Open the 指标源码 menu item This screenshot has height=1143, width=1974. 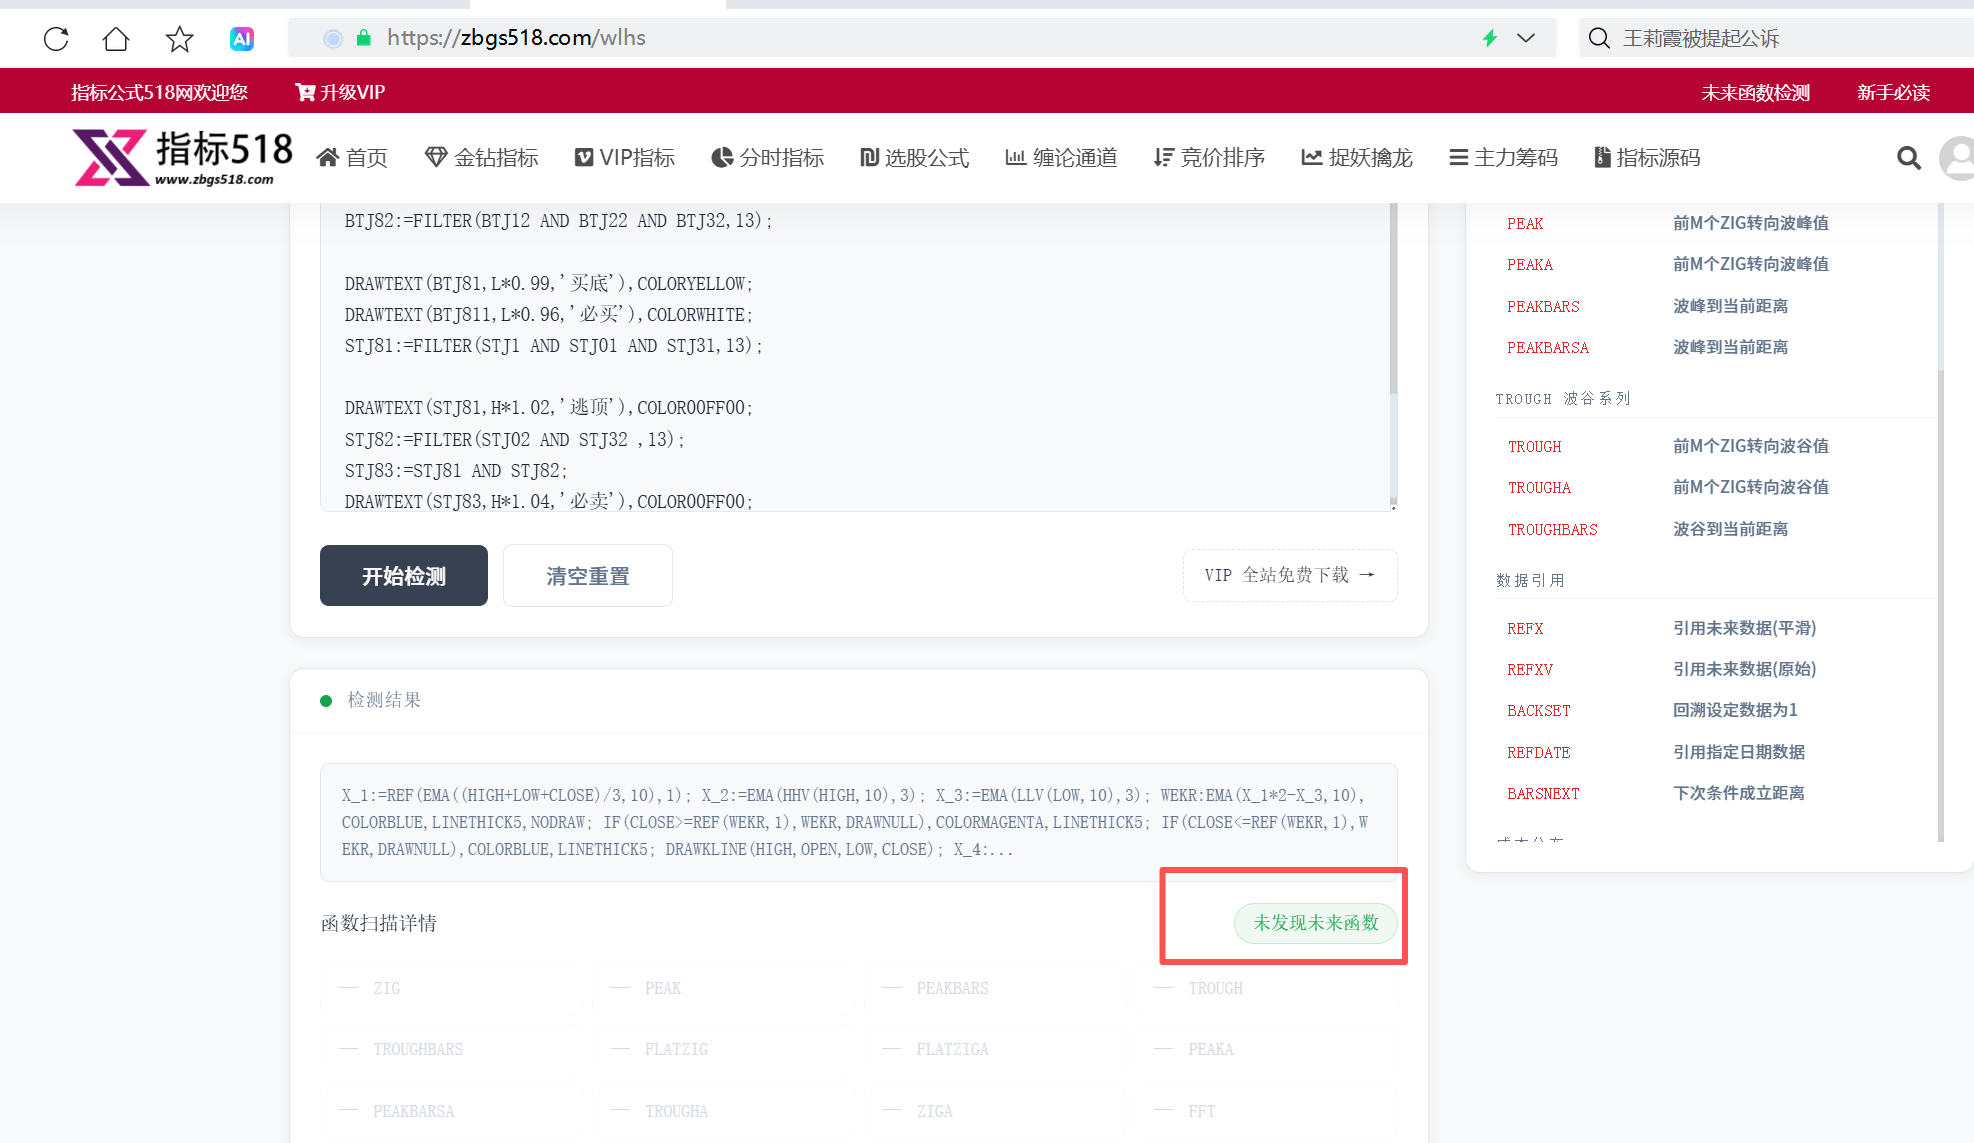[1646, 158]
